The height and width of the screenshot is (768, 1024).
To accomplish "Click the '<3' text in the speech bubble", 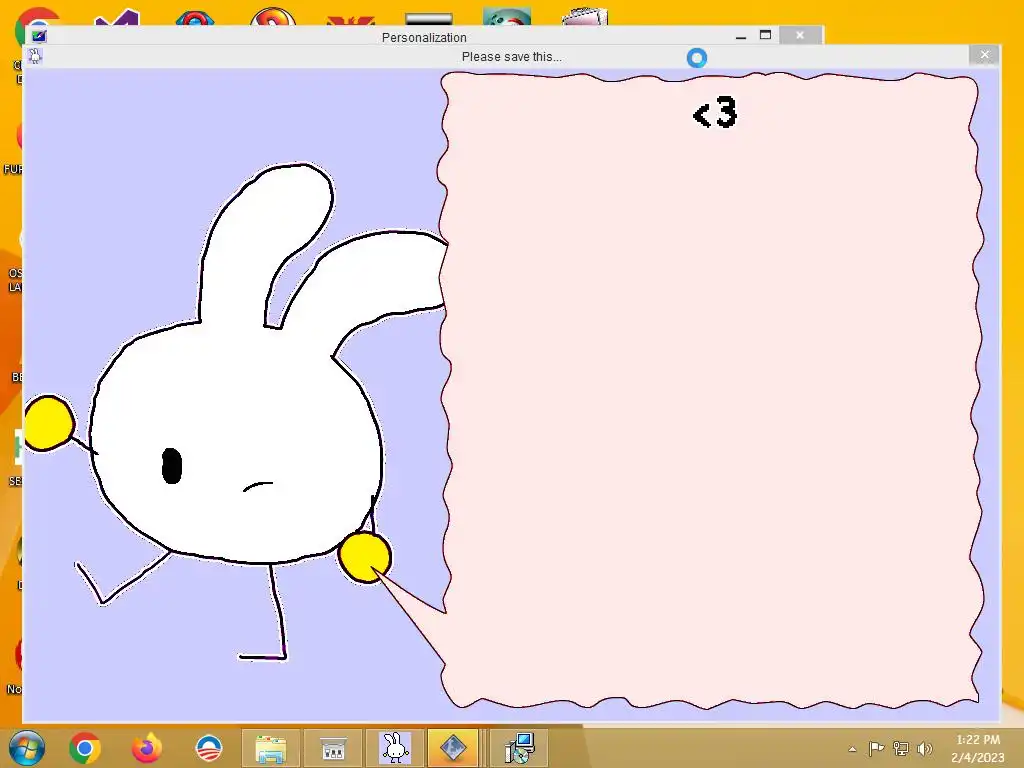I will [715, 112].
